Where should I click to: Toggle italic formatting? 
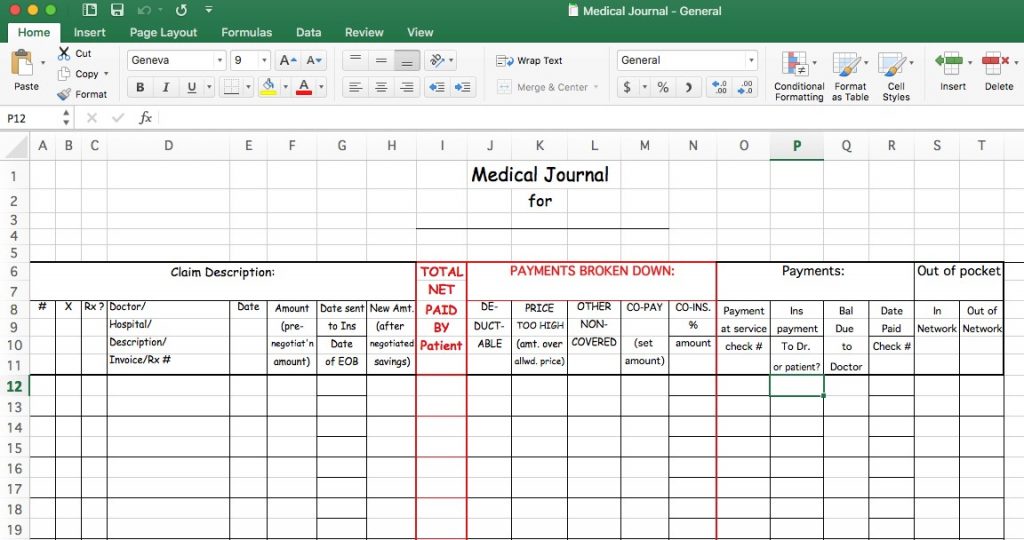165,87
